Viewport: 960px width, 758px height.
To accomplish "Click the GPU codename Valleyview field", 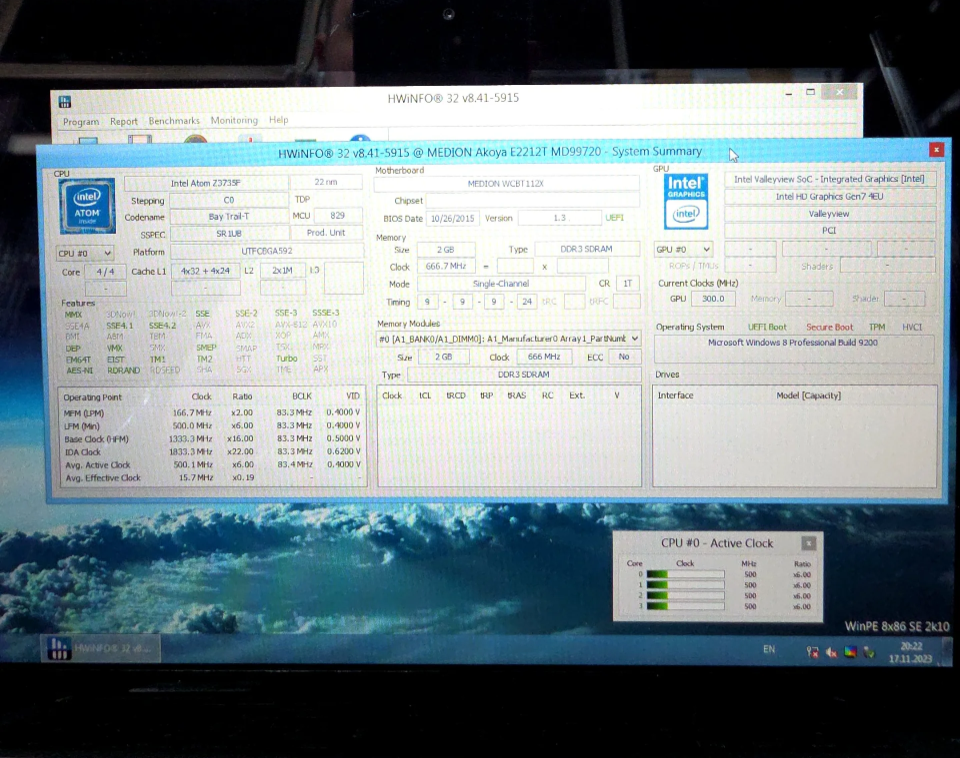I will point(829,214).
